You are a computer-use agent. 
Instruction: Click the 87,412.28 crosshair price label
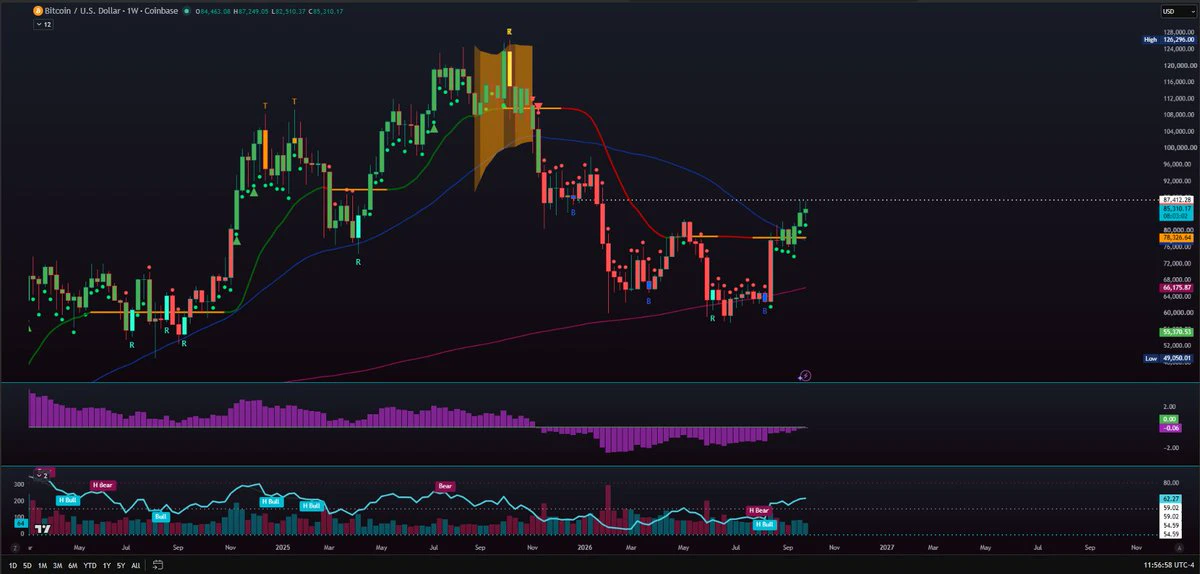tap(1176, 200)
